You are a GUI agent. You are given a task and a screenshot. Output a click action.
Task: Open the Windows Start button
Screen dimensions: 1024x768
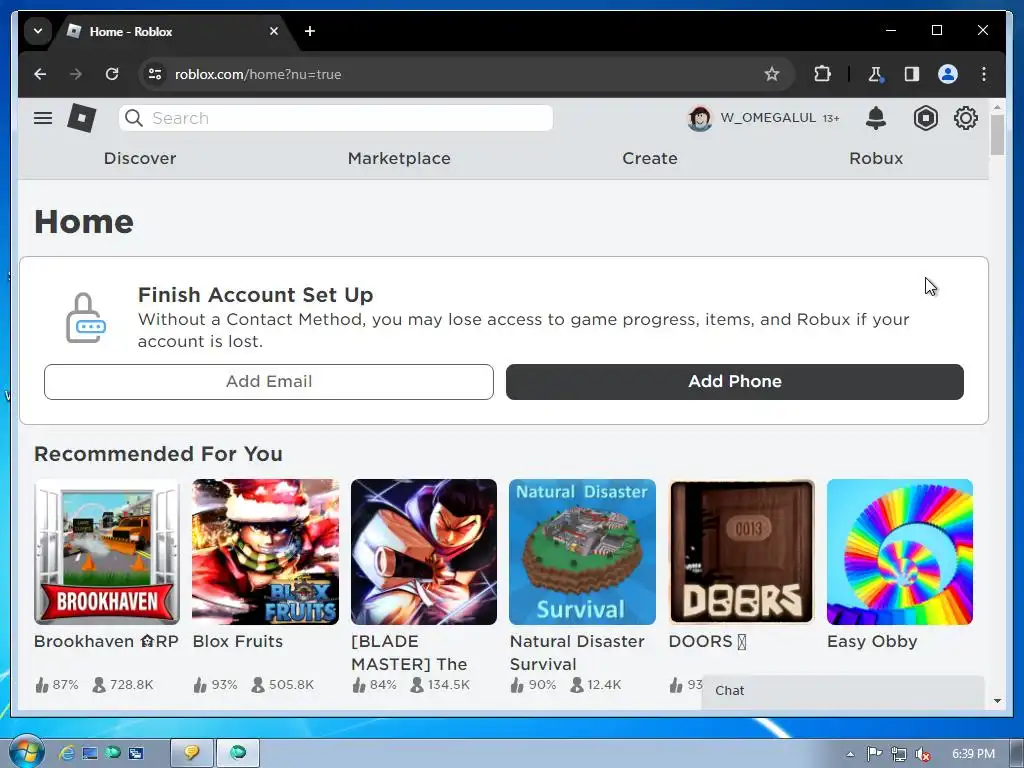(26, 752)
